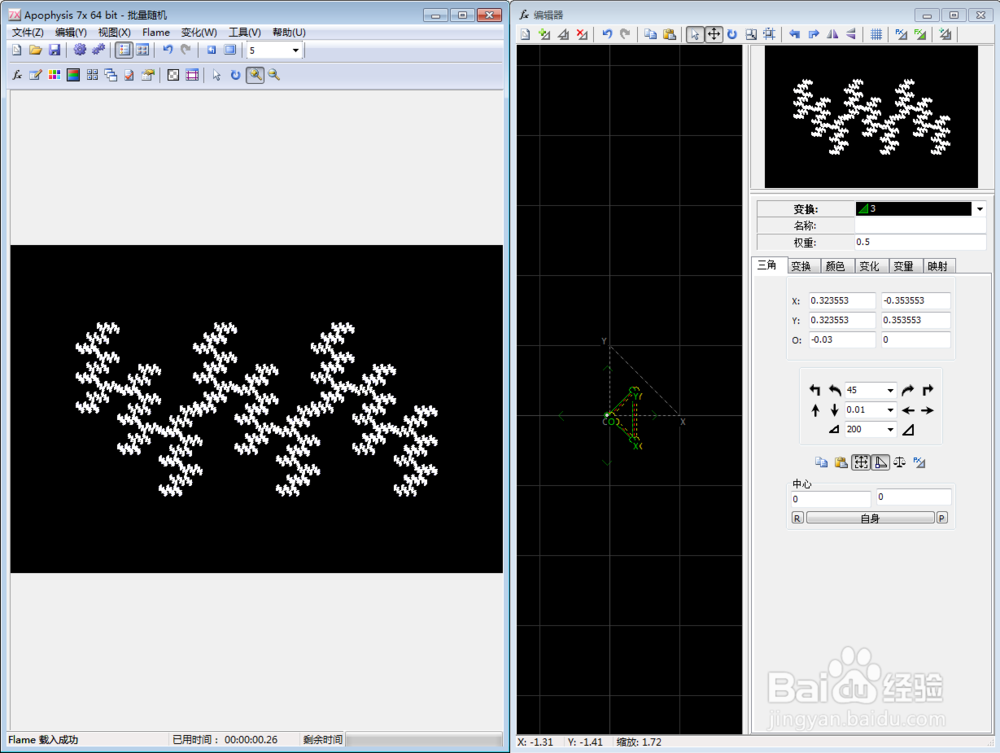The image size is (1000, 753).
Task: Toggle transparency checkerboard icon
Action: coord(173,75)
